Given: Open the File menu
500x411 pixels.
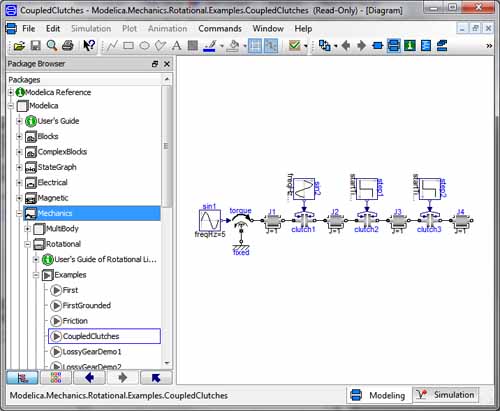Looking at the screenshot, I should click(x=29, y=29).
